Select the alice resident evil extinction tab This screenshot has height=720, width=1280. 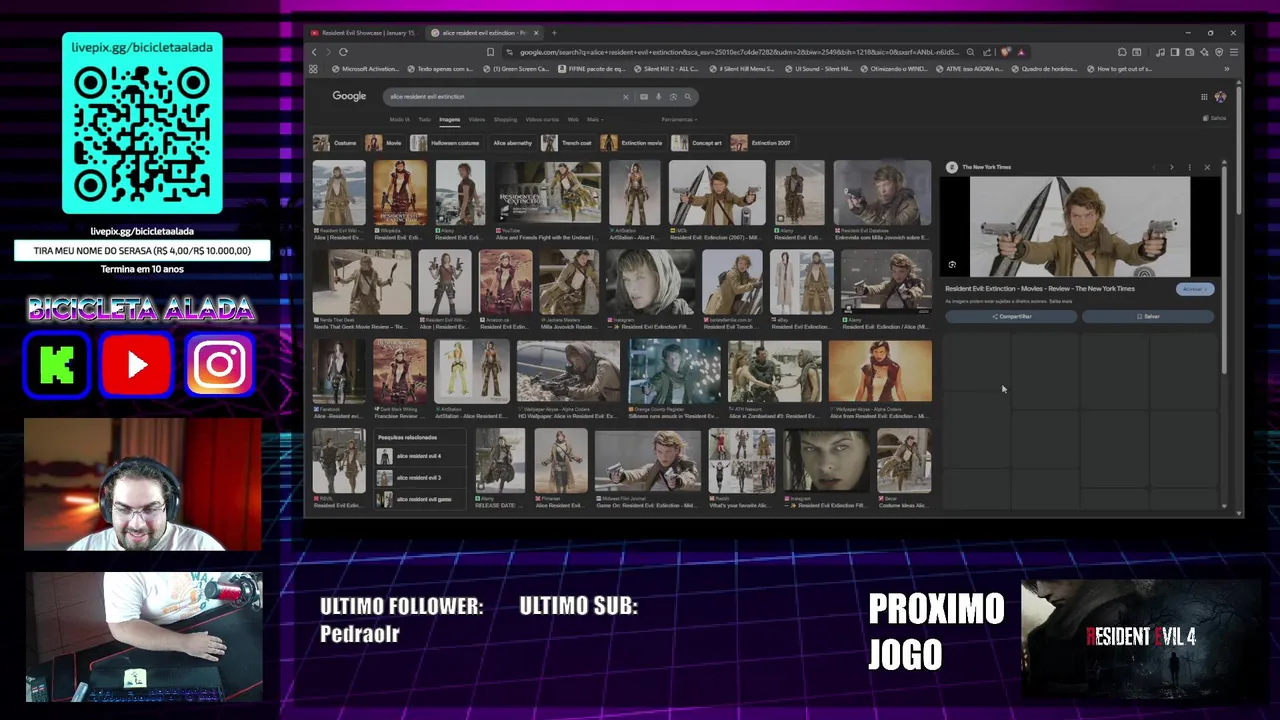(x=484, y=33)
